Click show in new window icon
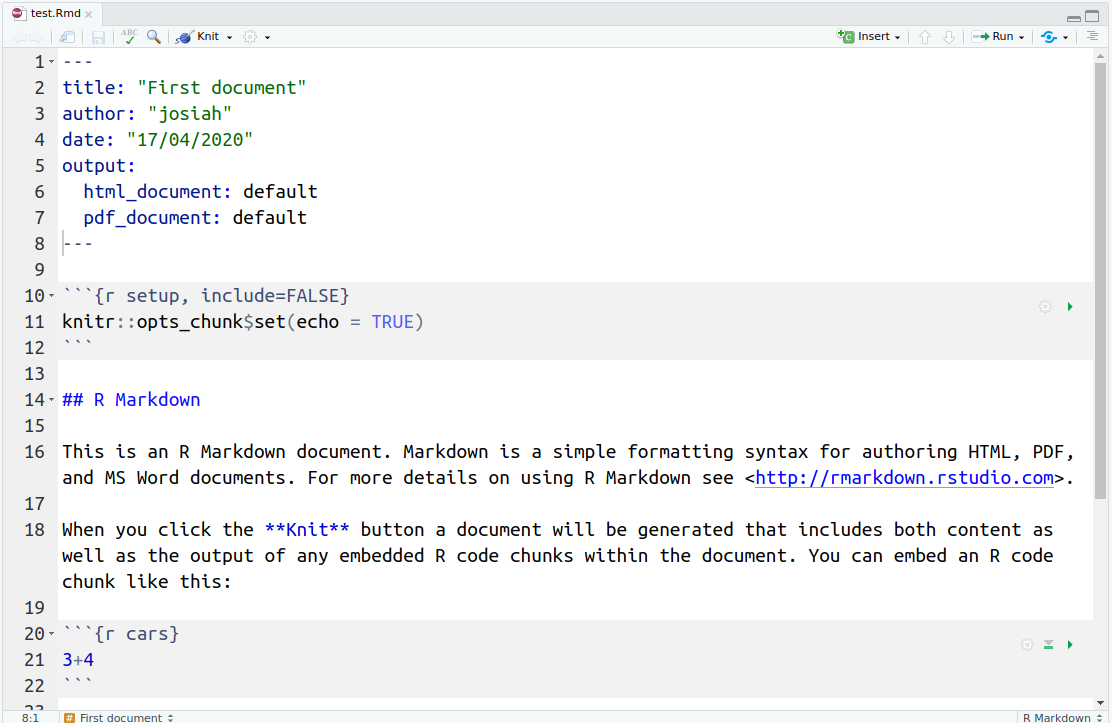 67,37
